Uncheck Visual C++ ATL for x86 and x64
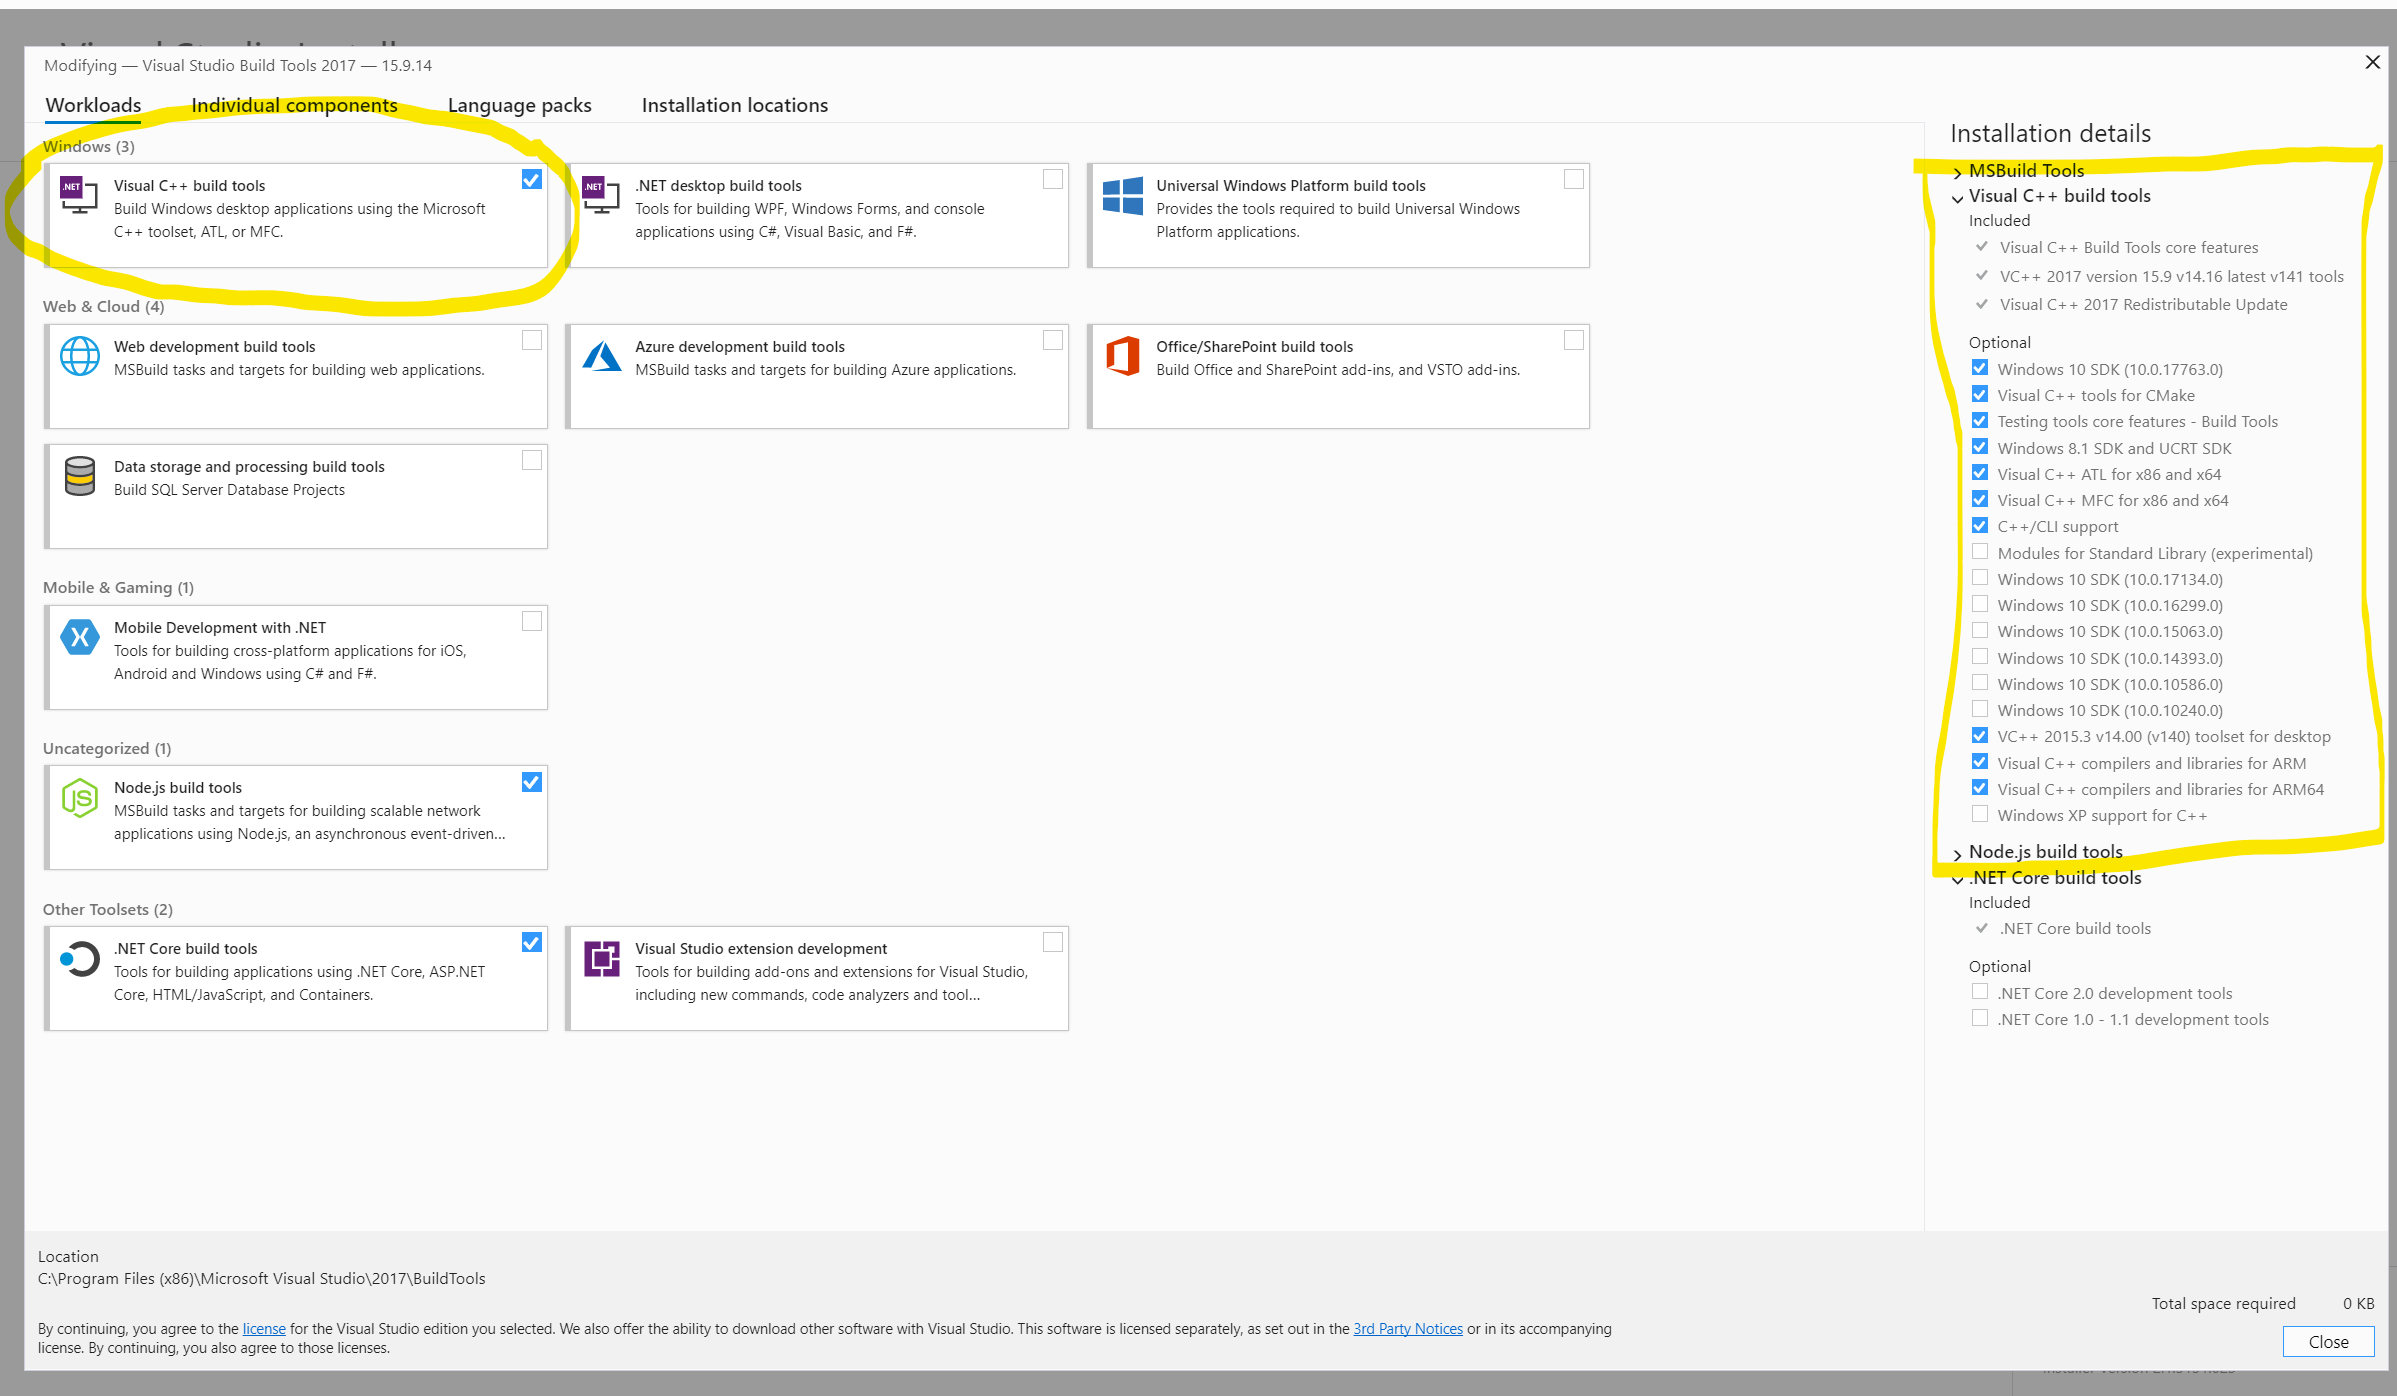Screen dimensions: 2397x1396 pos(1980,473)
